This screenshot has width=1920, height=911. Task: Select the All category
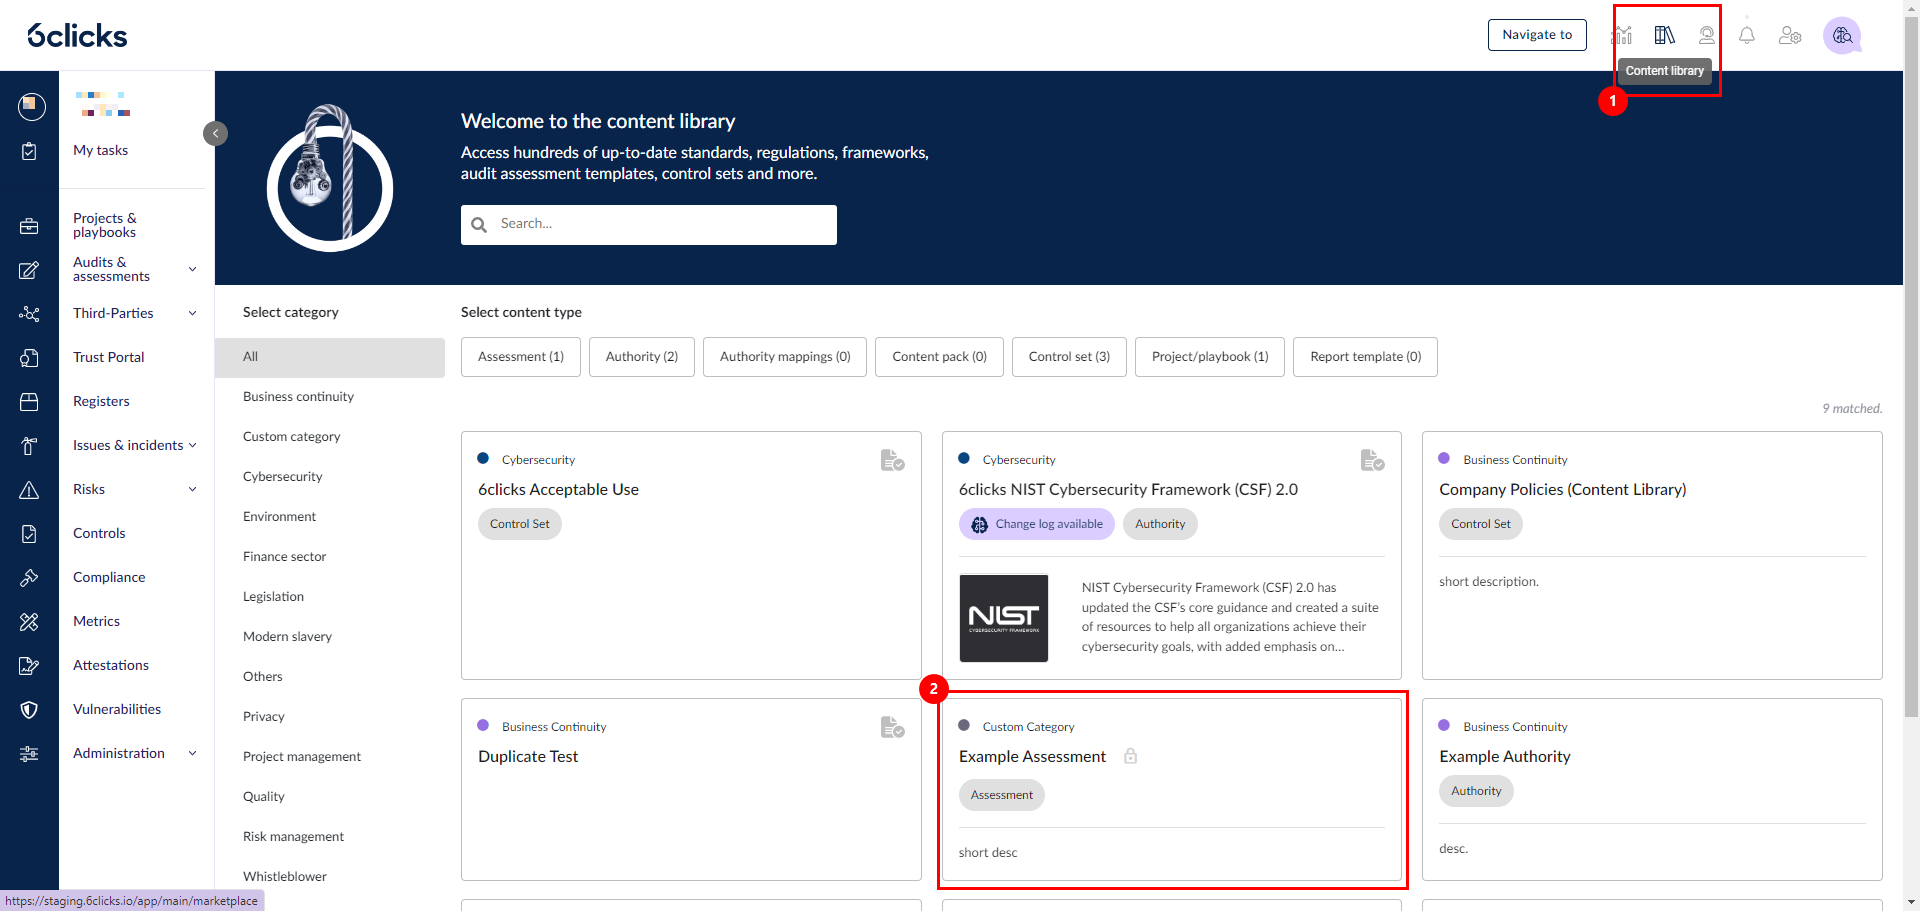coord(330,357)
